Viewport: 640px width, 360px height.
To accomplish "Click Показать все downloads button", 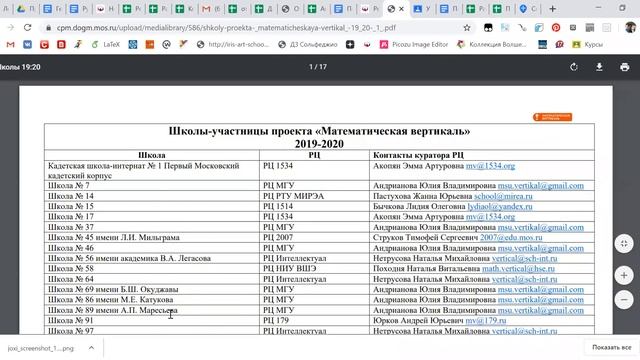I will point(611,347).
